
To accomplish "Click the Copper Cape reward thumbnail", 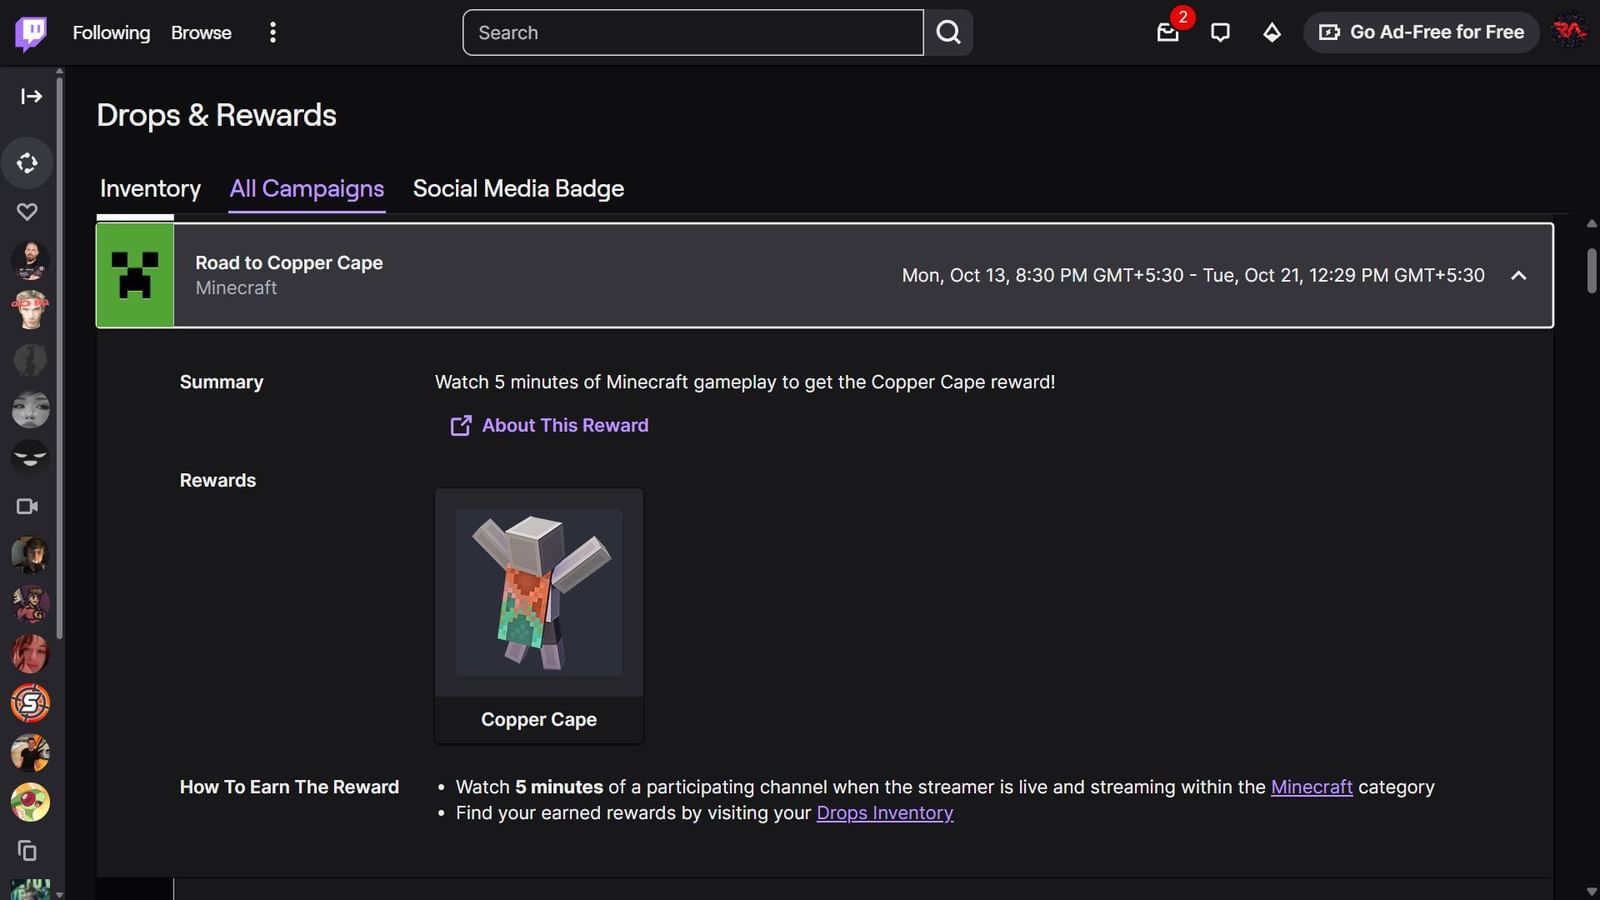I will (x=539, y=592).
